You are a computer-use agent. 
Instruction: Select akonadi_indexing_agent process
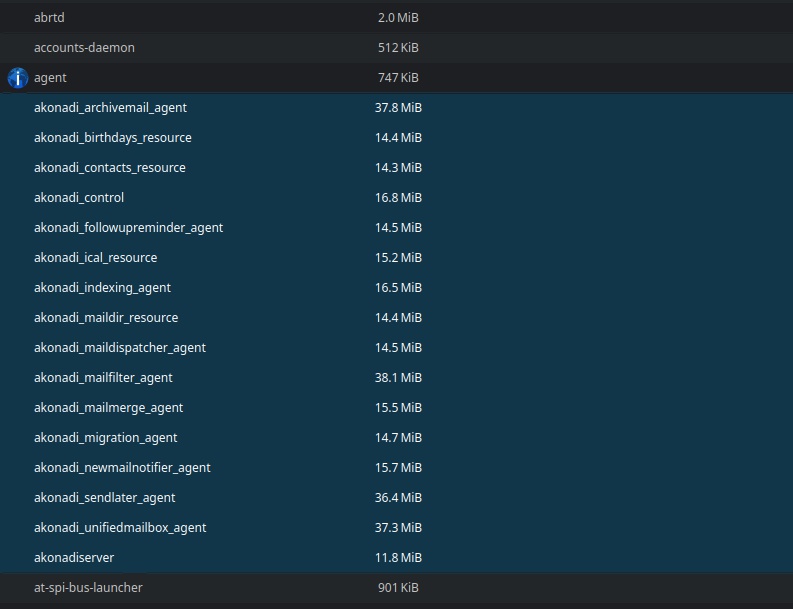(102, 288)
